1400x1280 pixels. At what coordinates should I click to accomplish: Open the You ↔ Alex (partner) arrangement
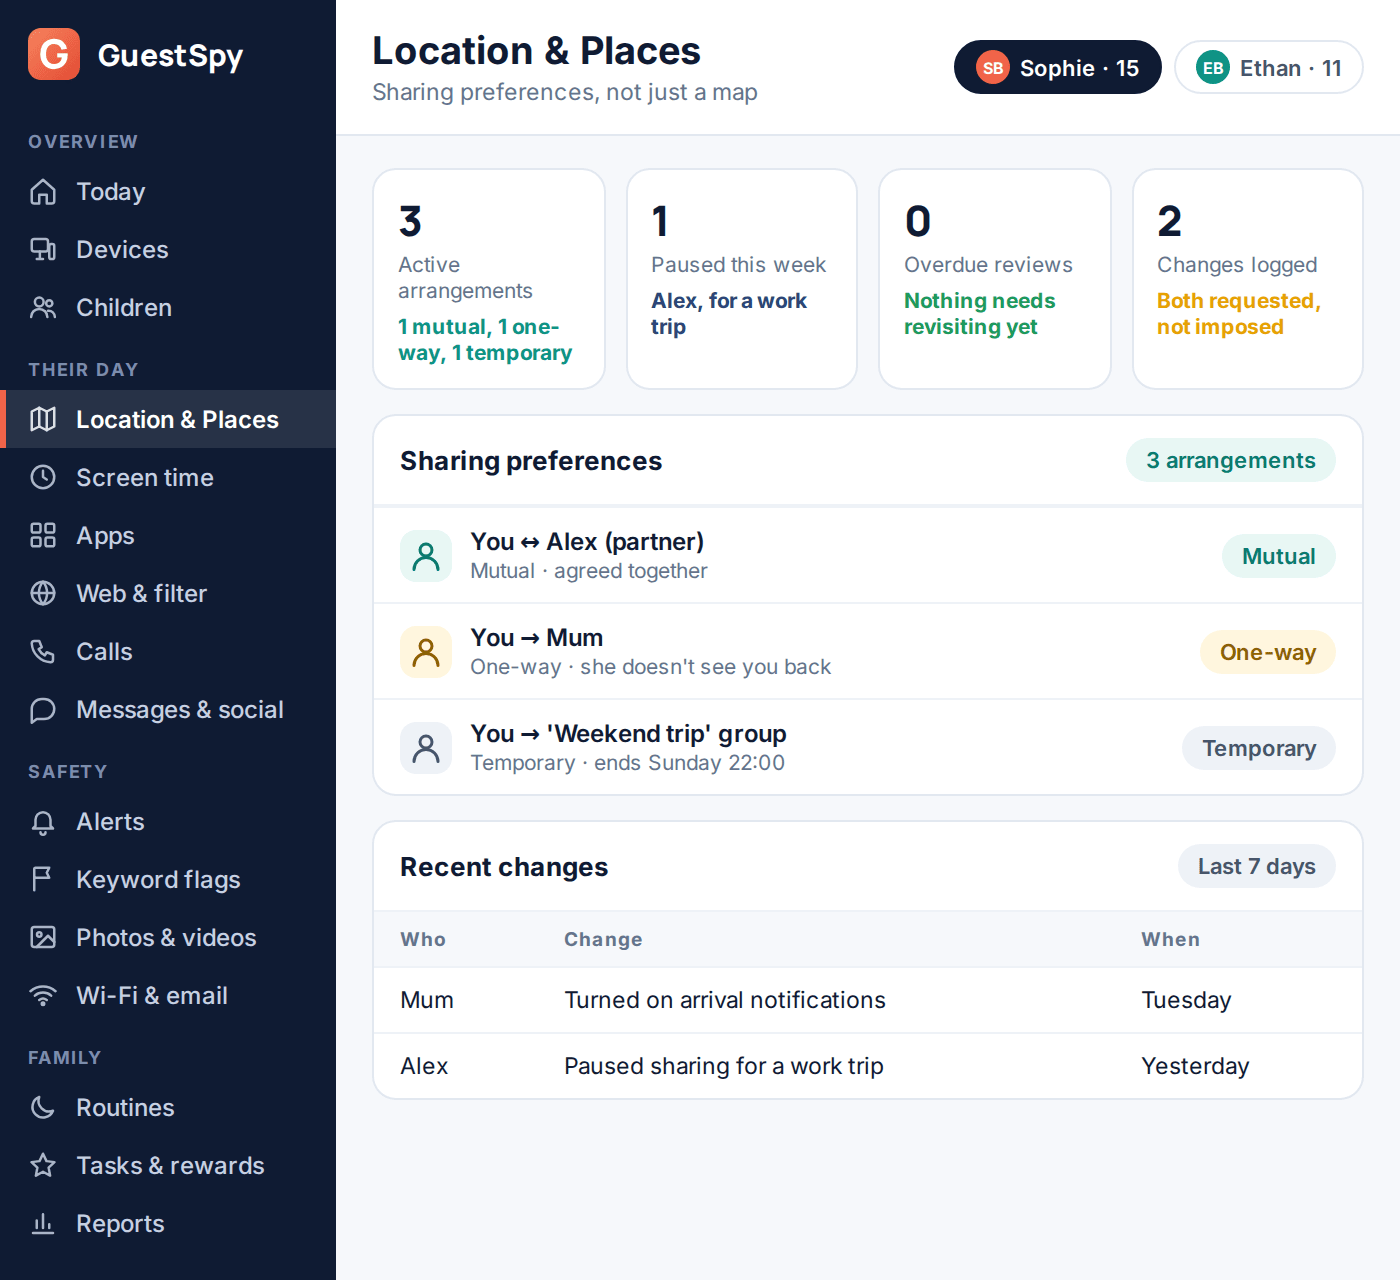coord(868,556)
